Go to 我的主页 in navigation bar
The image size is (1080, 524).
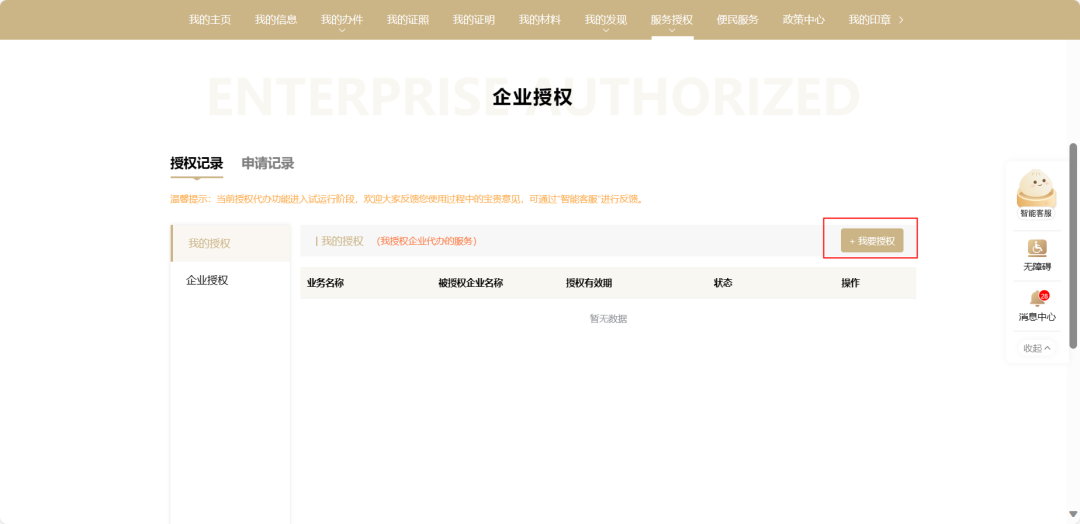pos(210,20)
